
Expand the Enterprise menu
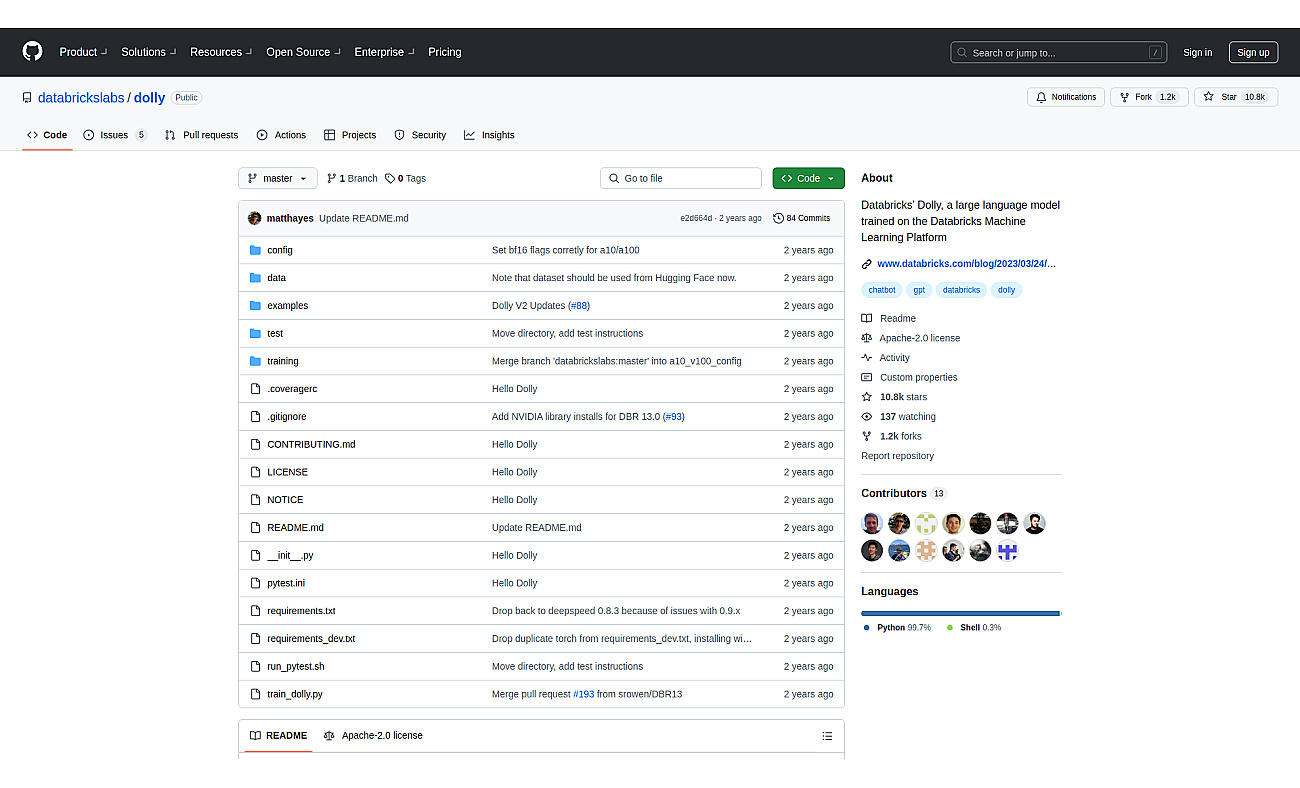click(x=384, y=52)
